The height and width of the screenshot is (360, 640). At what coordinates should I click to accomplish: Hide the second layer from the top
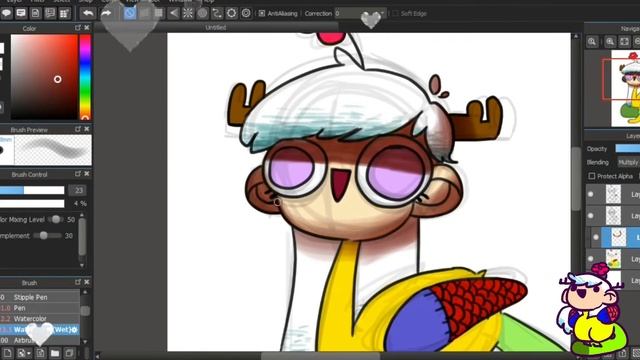591,216
